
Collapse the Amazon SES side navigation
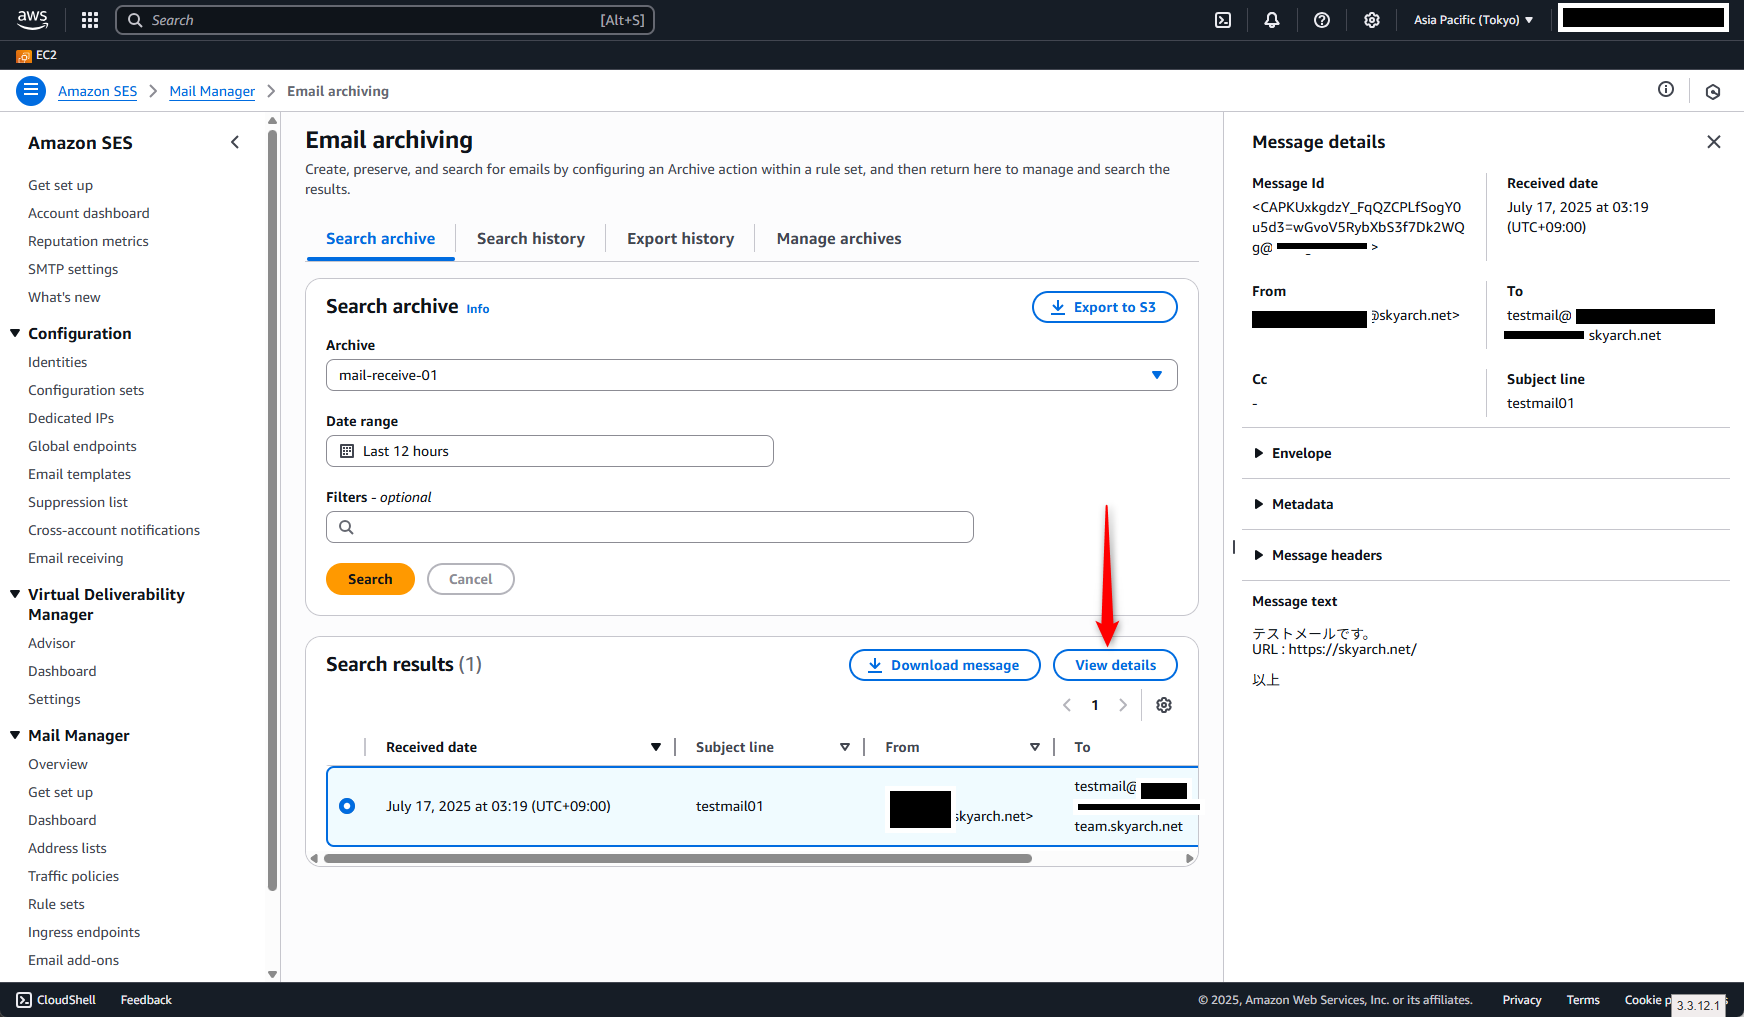click(235, 142)
